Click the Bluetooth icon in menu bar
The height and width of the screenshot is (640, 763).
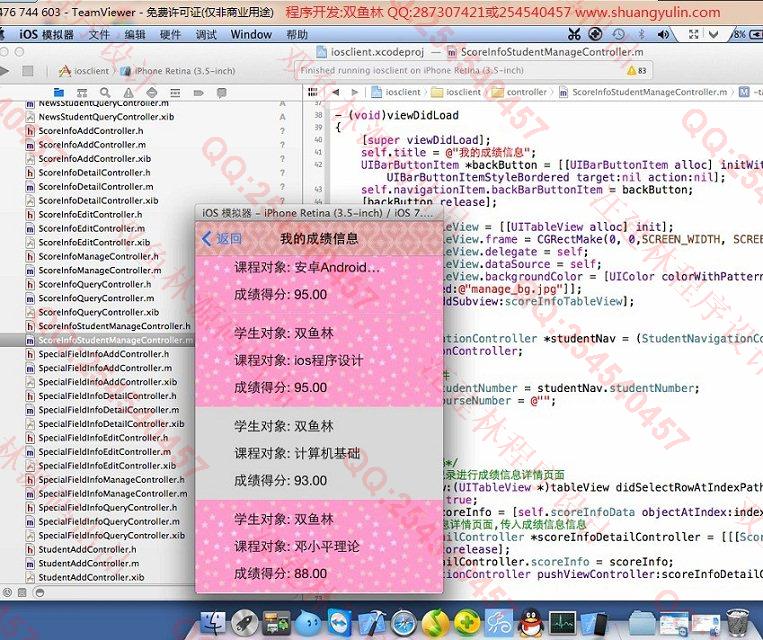(x=640, y=34)
